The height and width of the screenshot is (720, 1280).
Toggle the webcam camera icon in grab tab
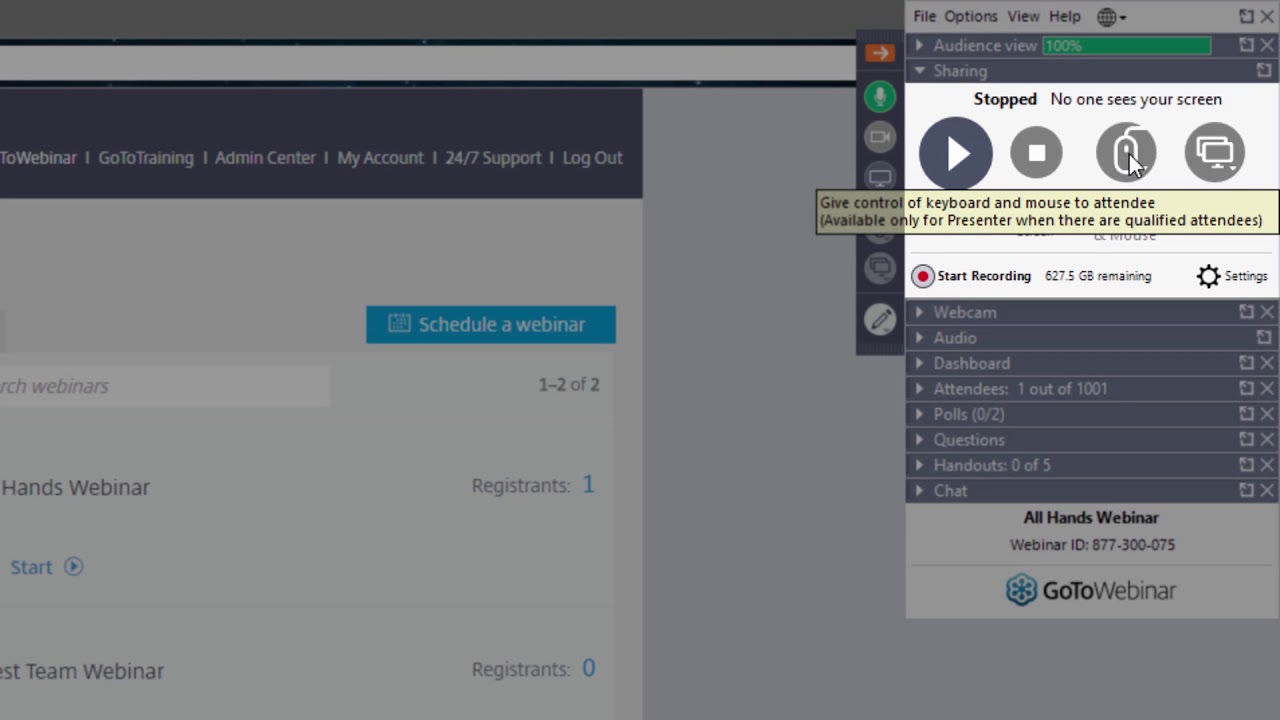(x=880, y=137)
